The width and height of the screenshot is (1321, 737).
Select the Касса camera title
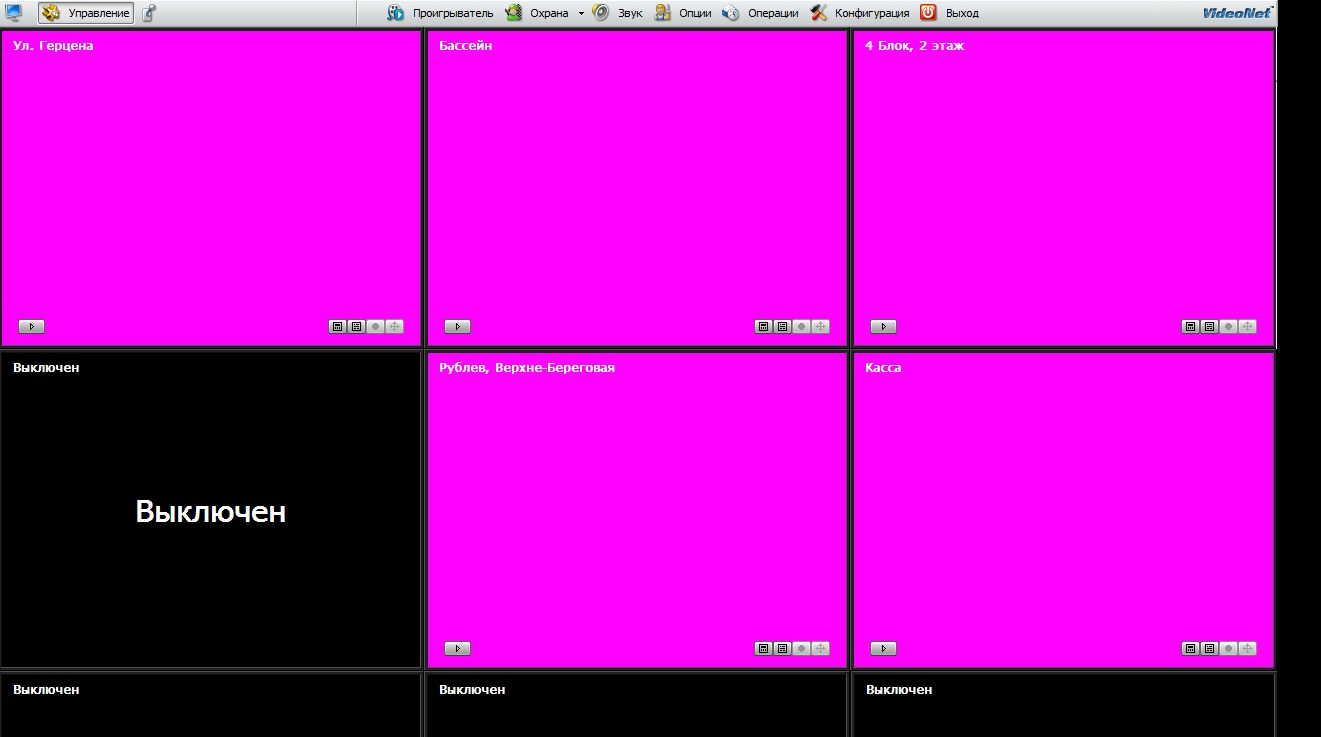[883, 368]
